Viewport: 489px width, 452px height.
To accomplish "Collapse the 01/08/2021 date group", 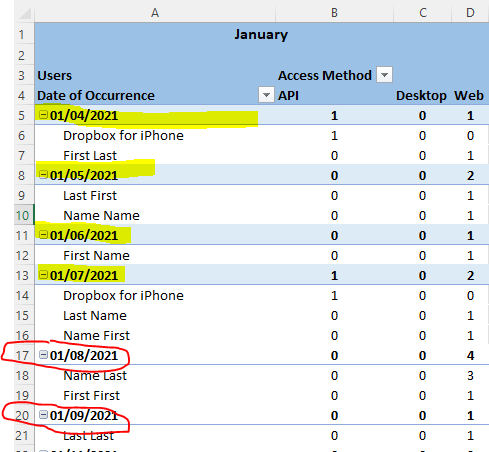I will [x=43, y=355].
